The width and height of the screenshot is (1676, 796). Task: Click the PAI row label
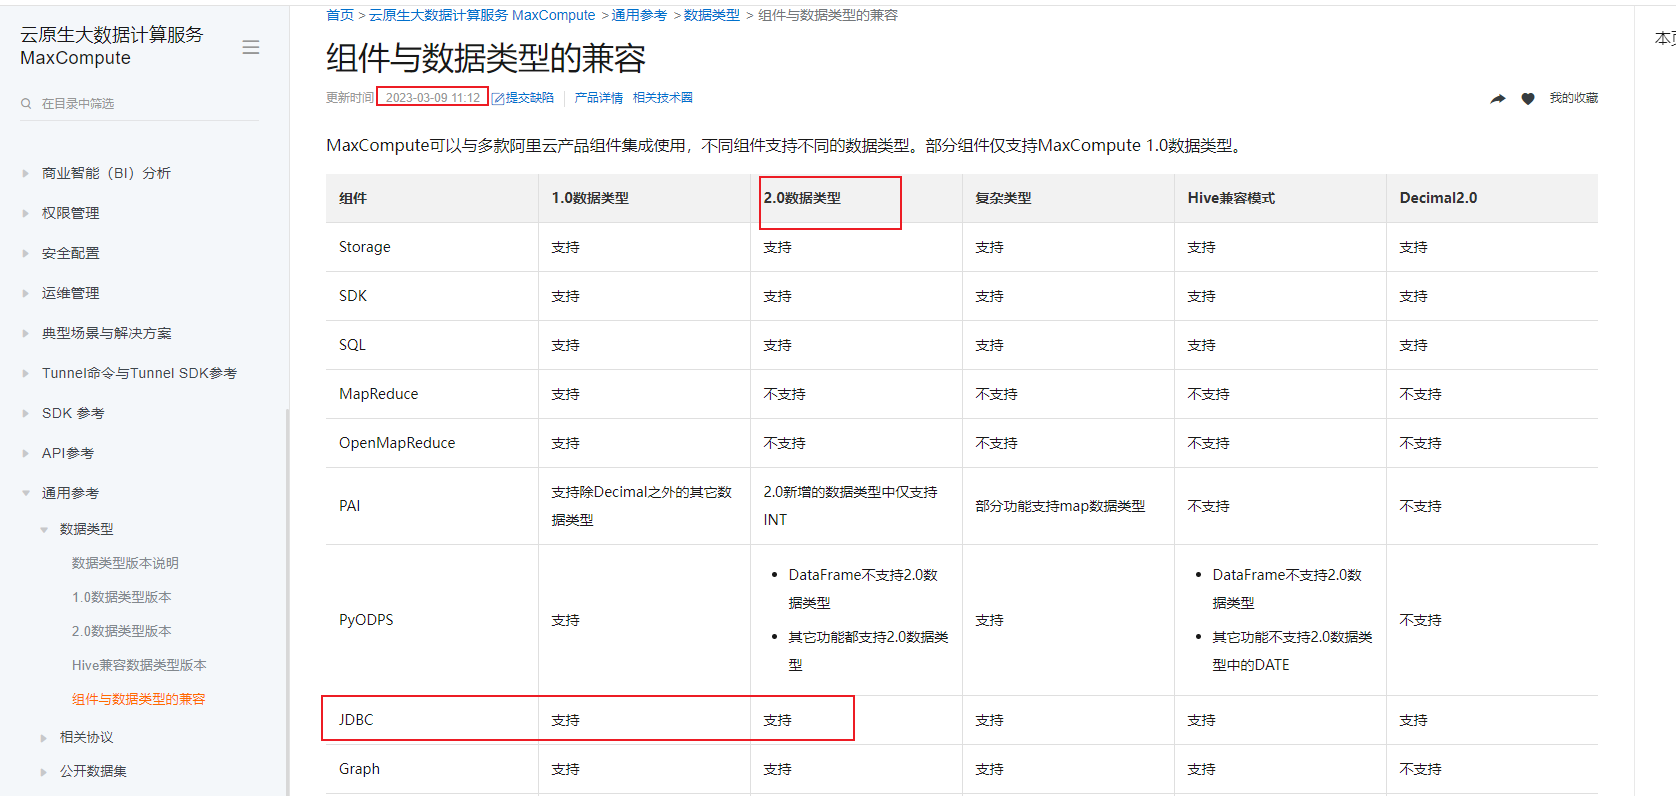350,506
